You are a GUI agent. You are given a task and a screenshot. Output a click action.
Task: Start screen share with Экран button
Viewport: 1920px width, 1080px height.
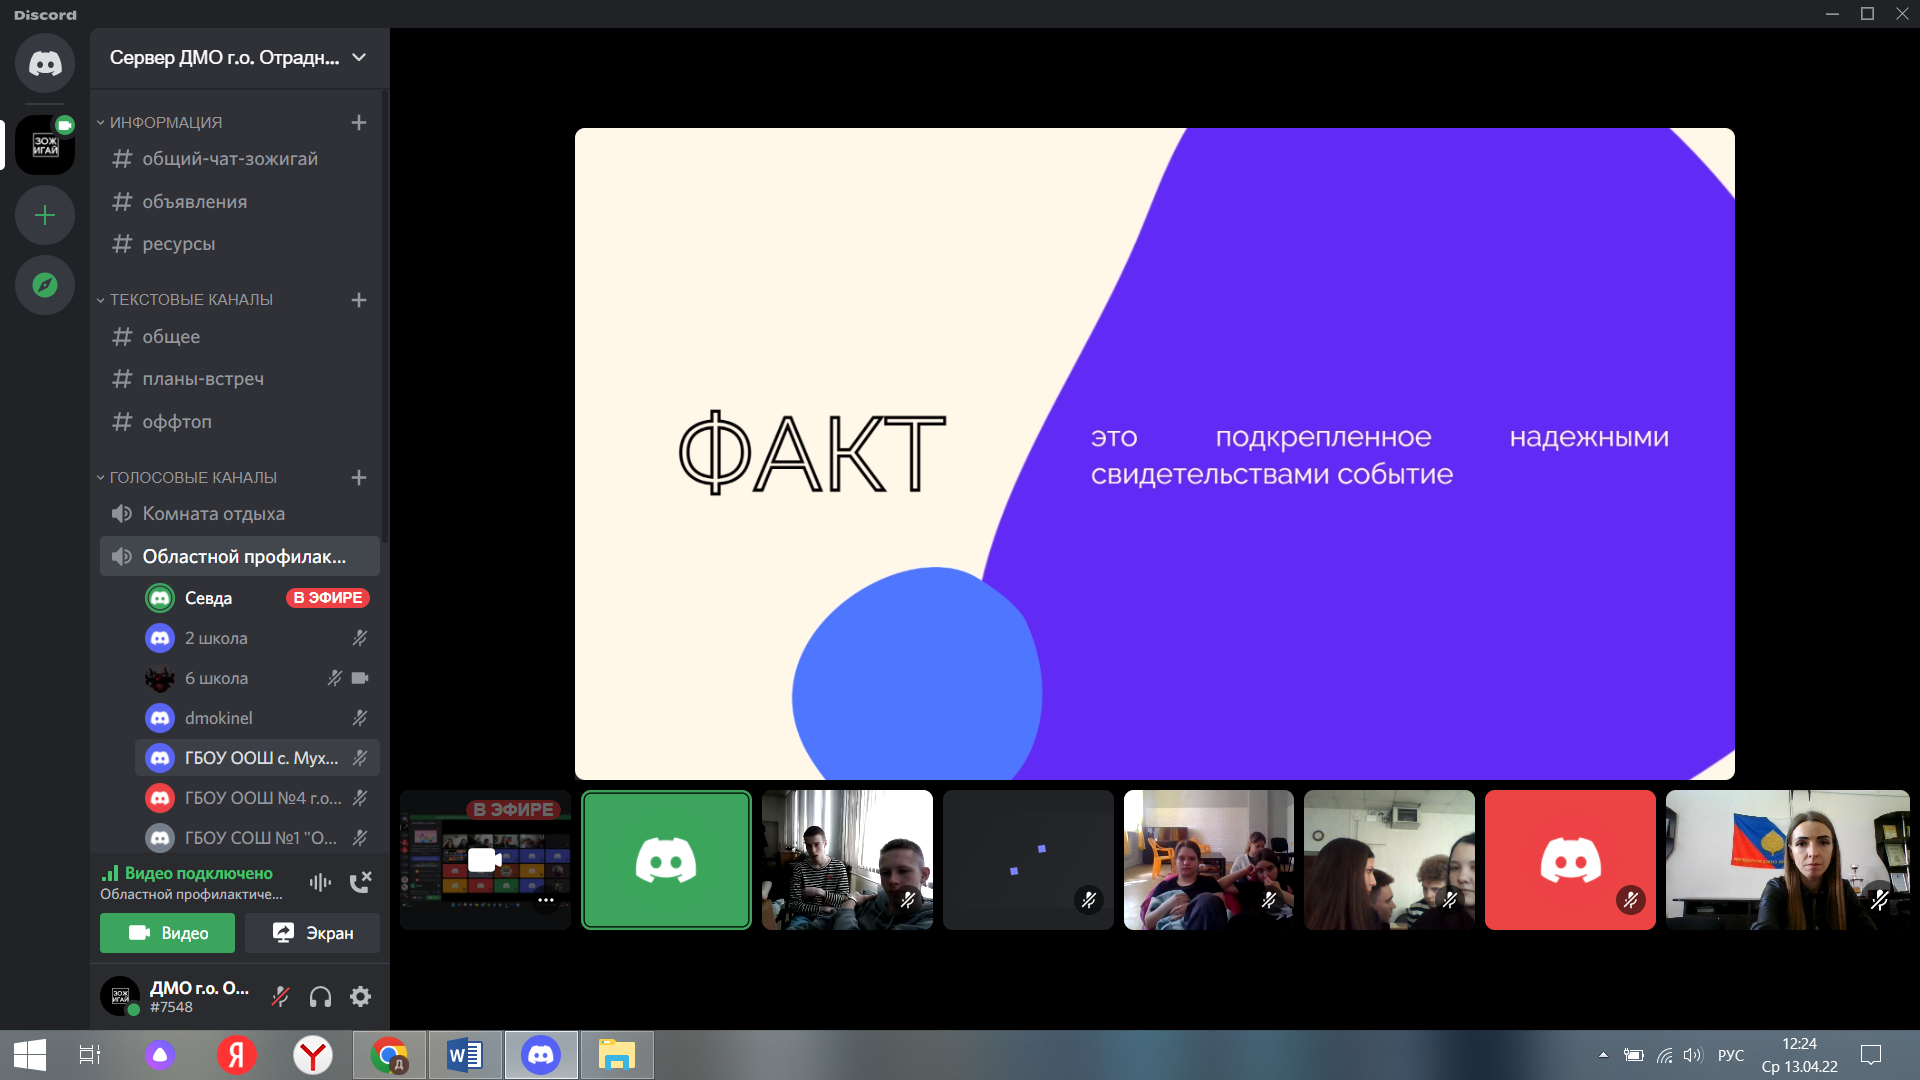pyautogui.click(x=312, y=933)
